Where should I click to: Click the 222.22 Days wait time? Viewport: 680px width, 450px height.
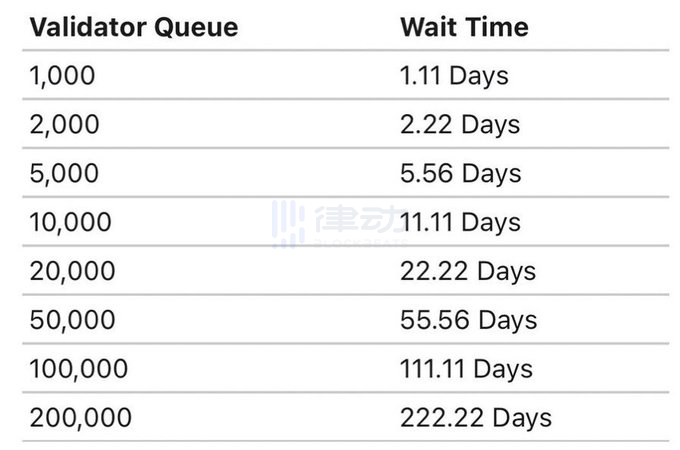(475, 418)
